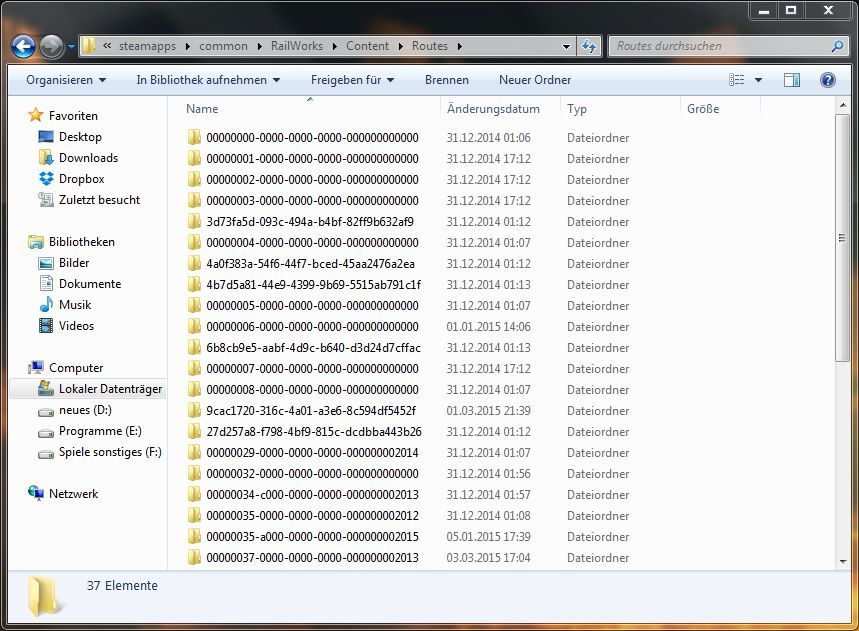Viewport: 859px width, 631px height.
Task: Select folder icon of 00000035-a000-0000-0000-000000002015
Action: pos(194,536)
